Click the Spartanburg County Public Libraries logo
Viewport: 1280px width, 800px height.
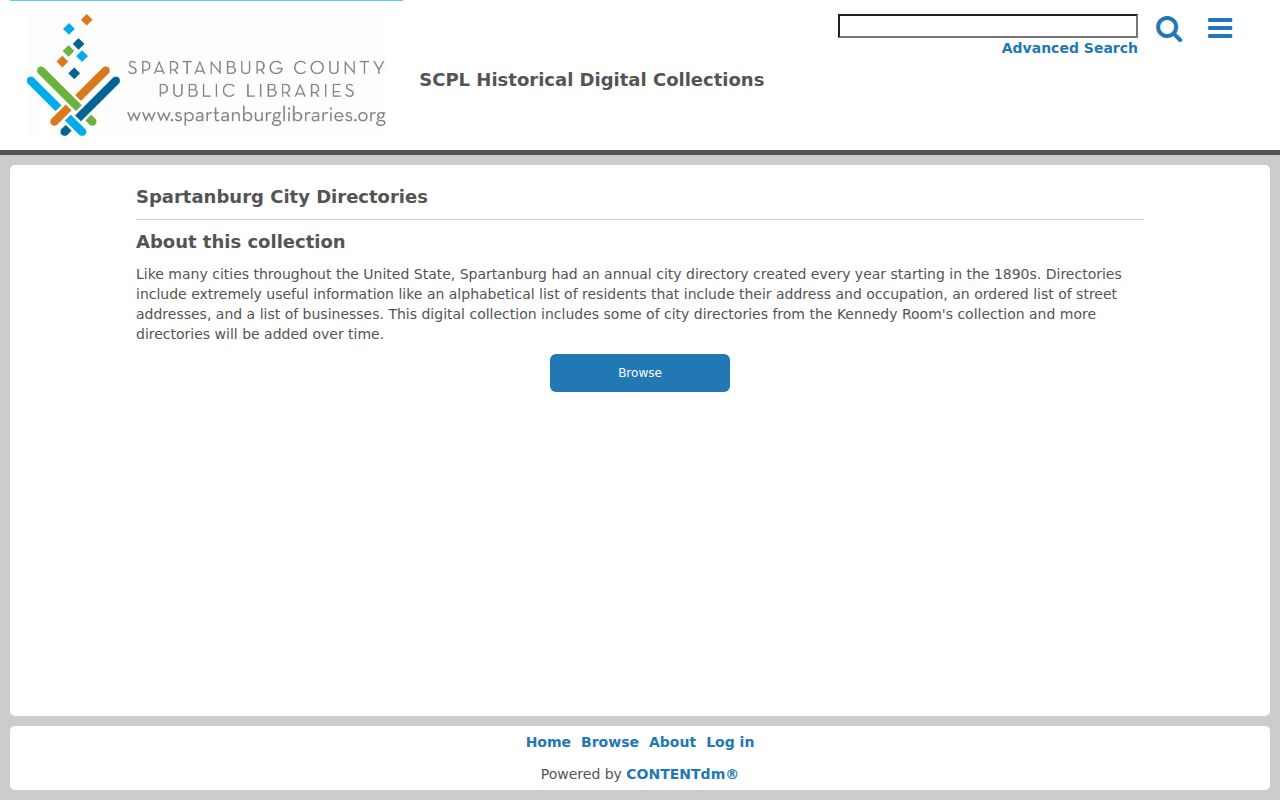206,75
